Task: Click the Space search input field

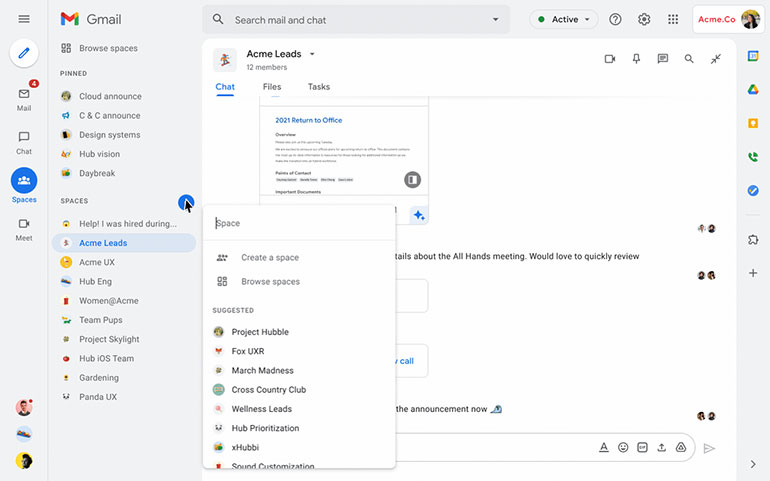Action: point(299,223)
